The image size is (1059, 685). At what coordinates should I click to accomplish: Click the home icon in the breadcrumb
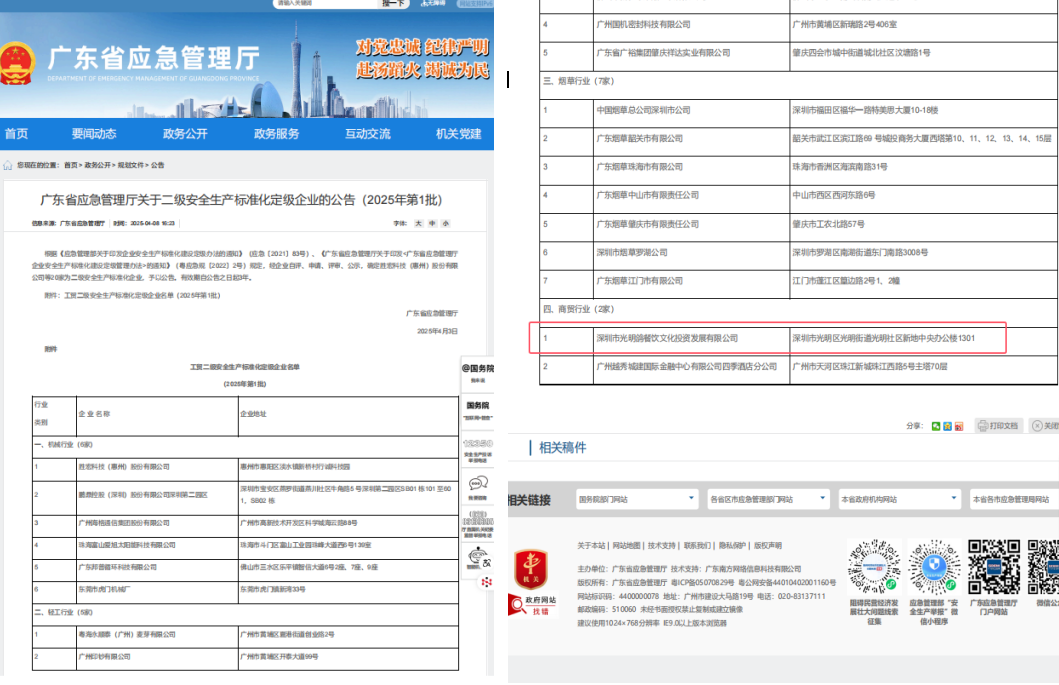click(8, 165)
